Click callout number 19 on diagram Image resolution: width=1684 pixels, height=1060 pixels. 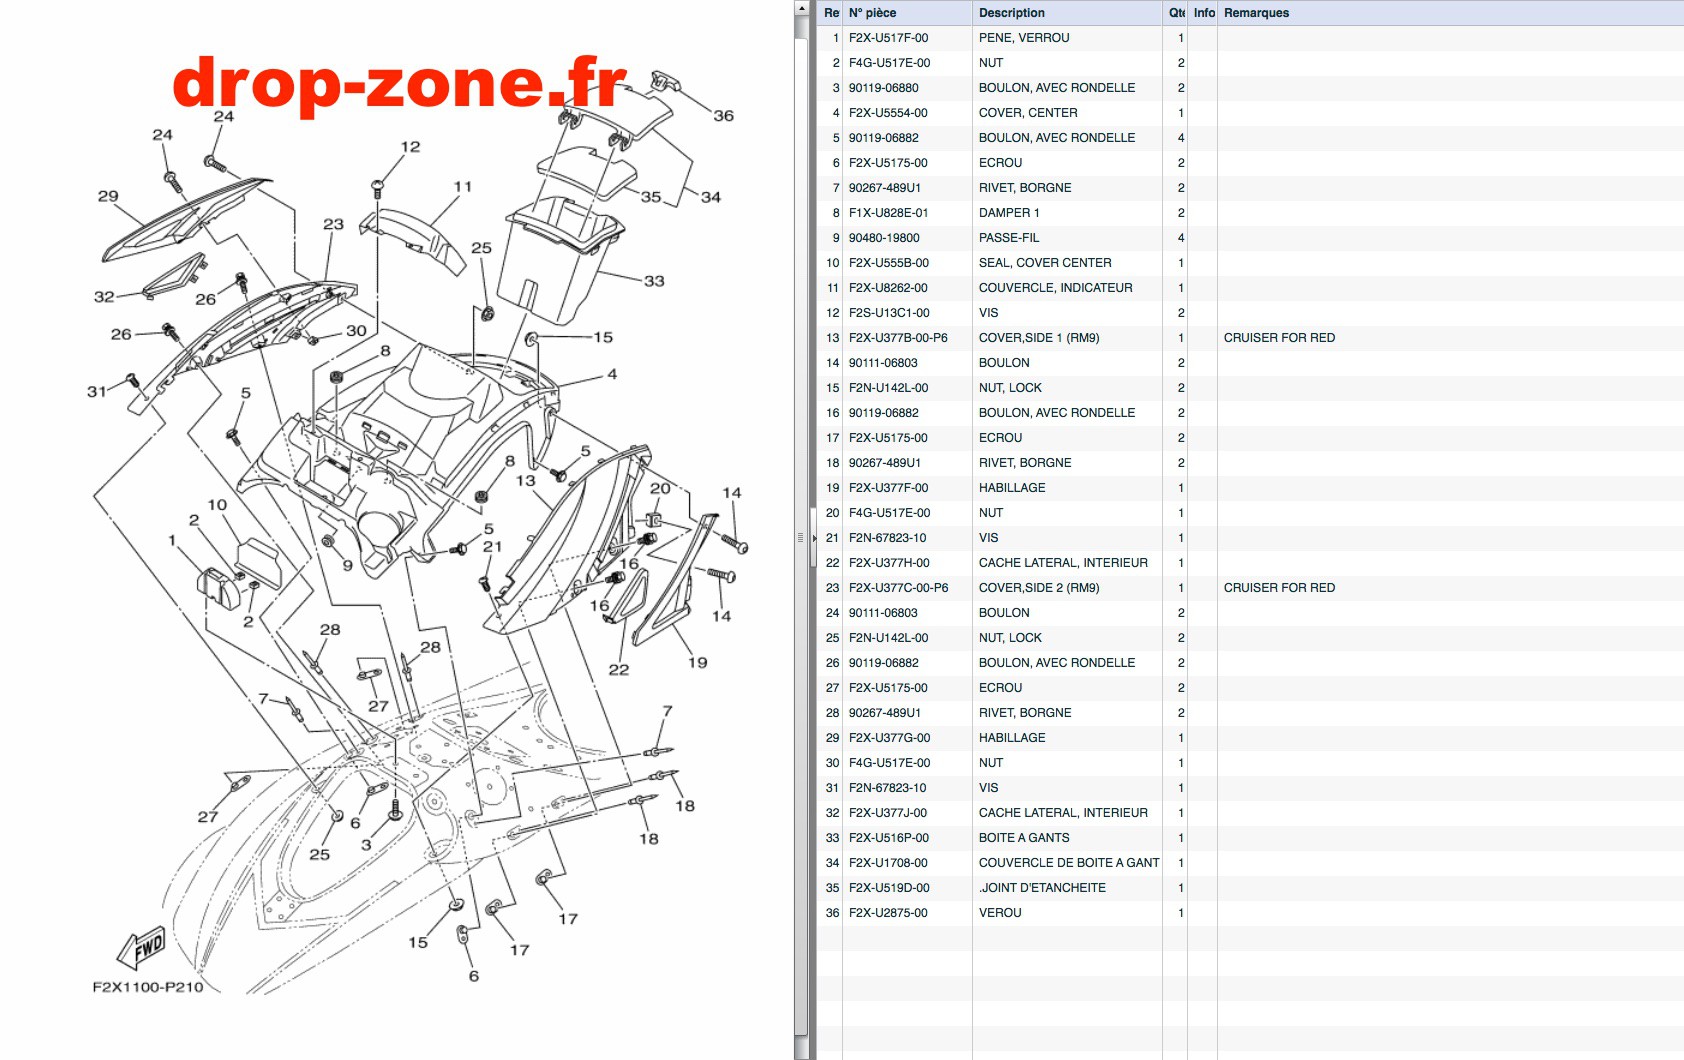point(698,662)
